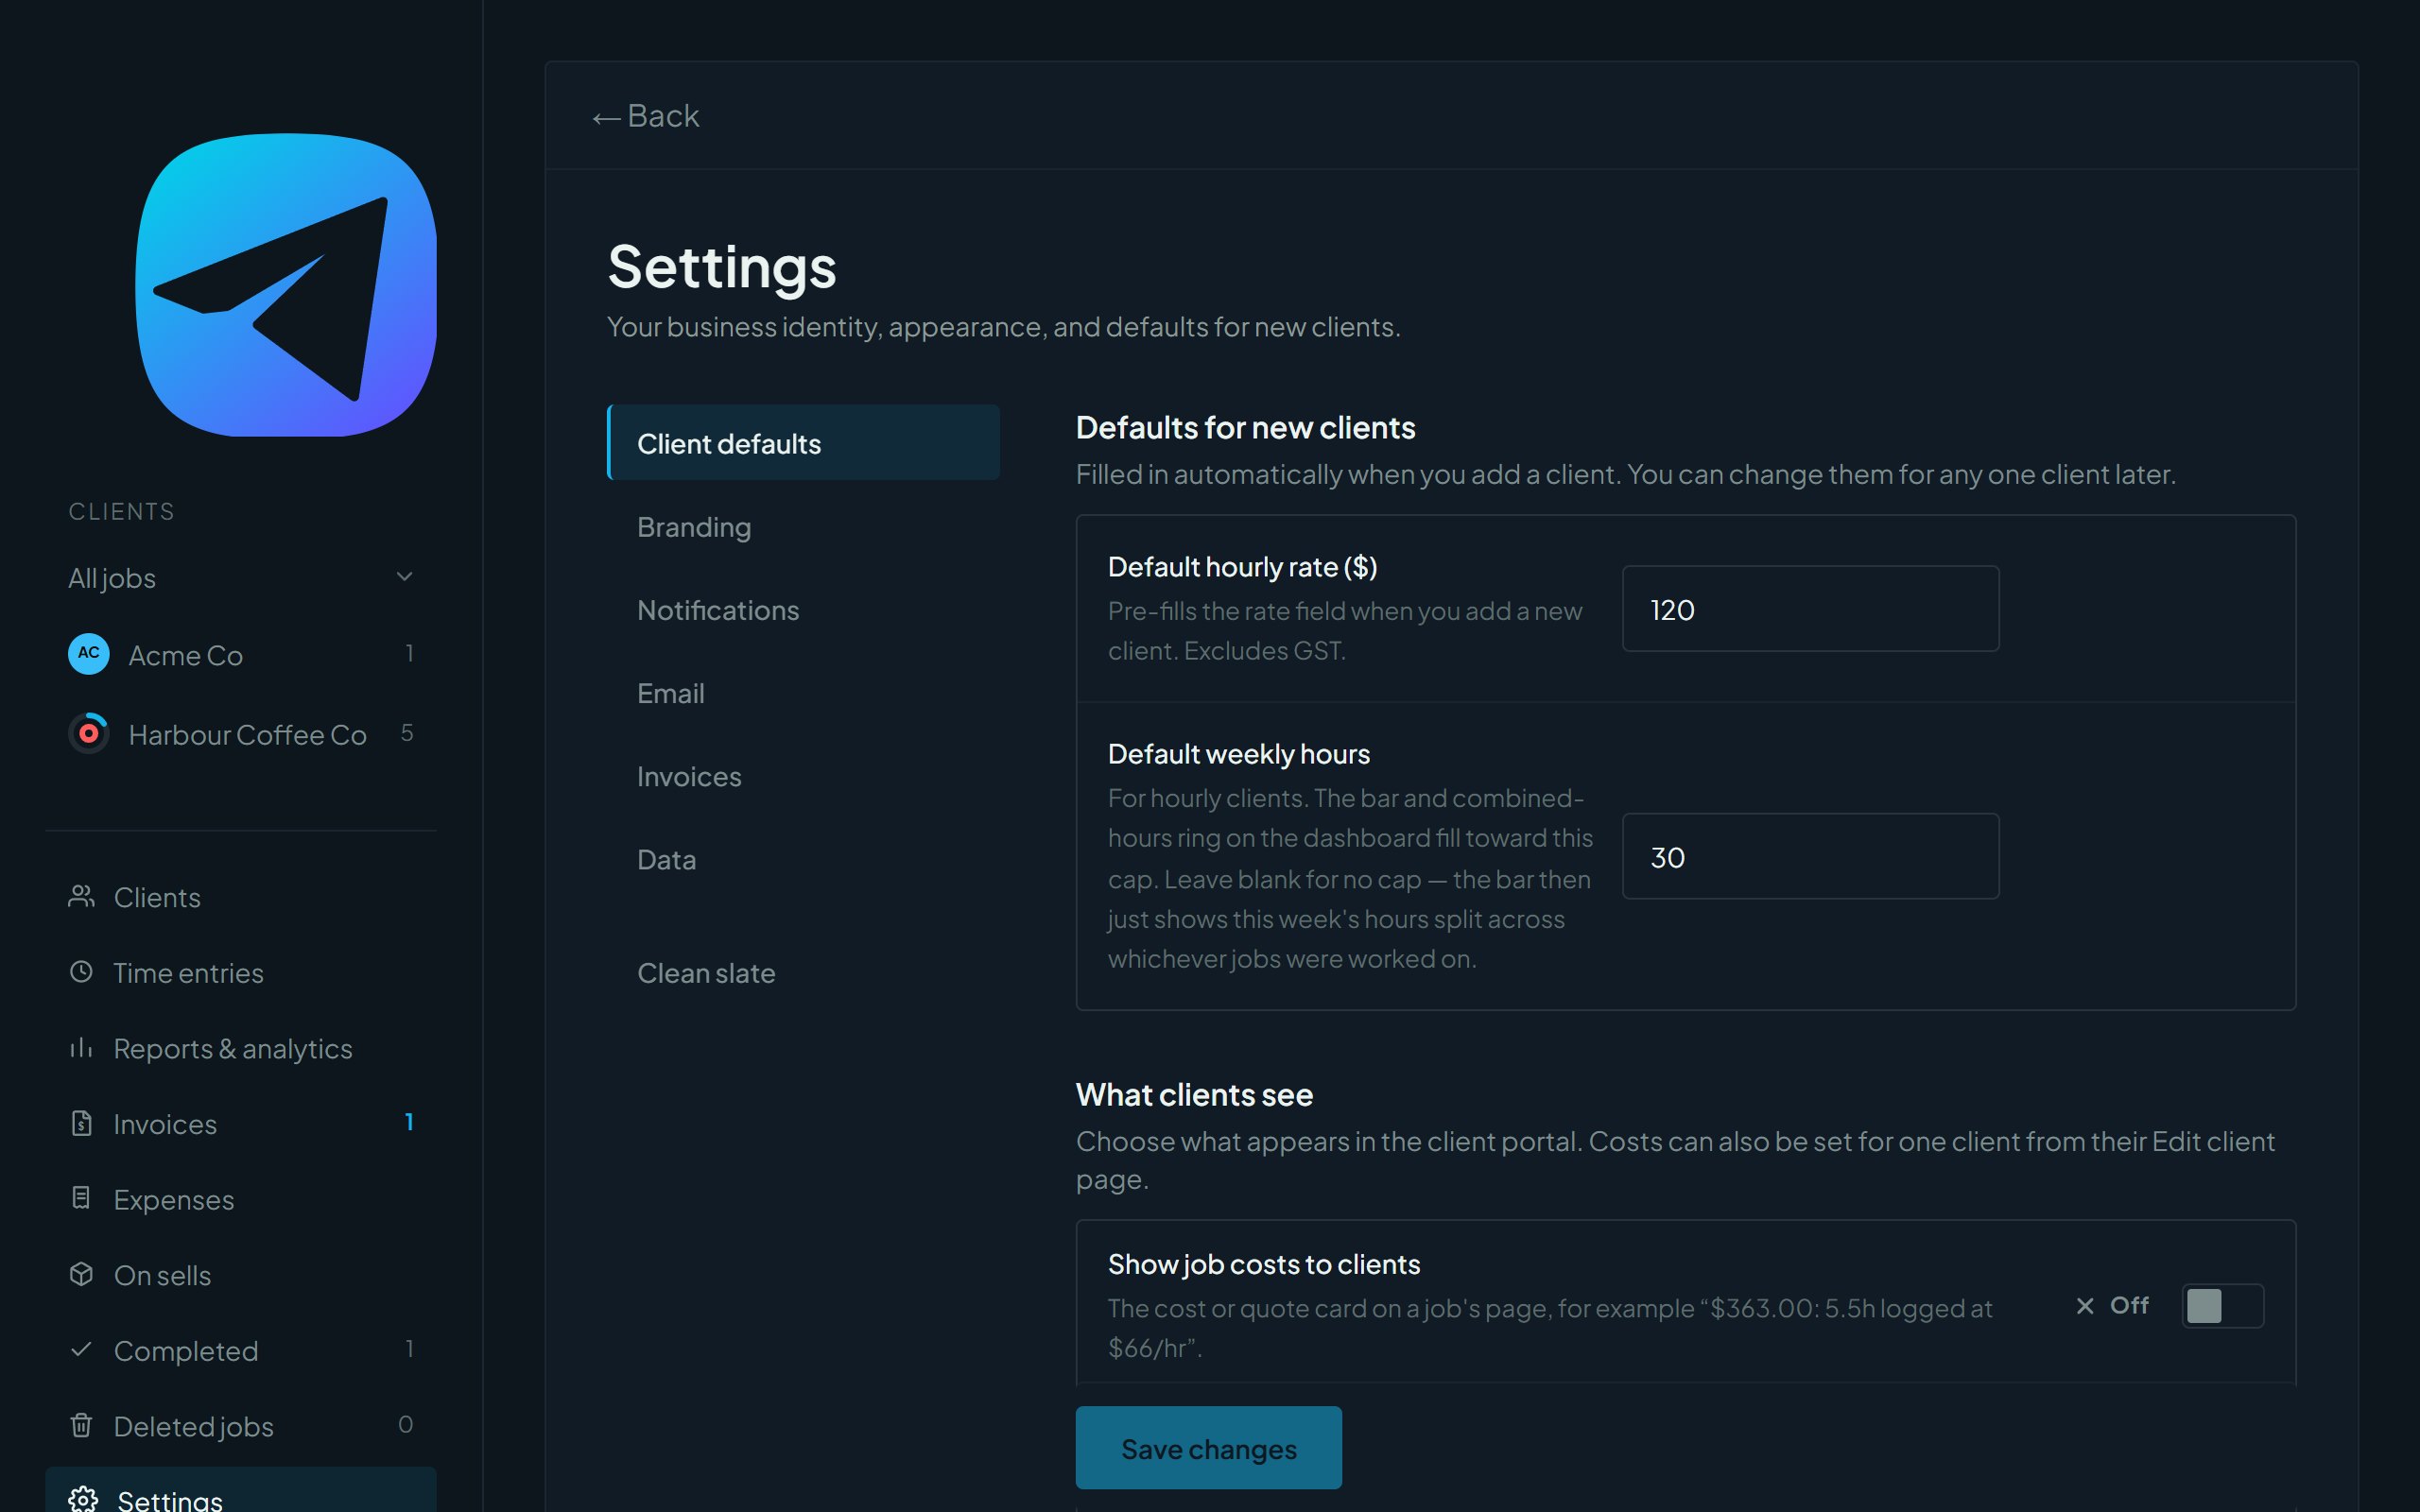
Task: Open Reports & analytics
Action: [241, 1048]
